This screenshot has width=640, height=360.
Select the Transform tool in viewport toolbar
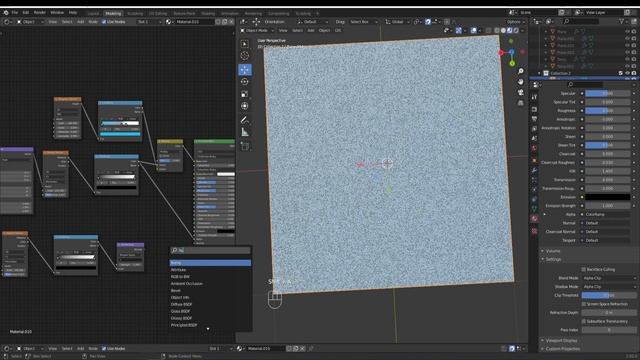(244, 106)
